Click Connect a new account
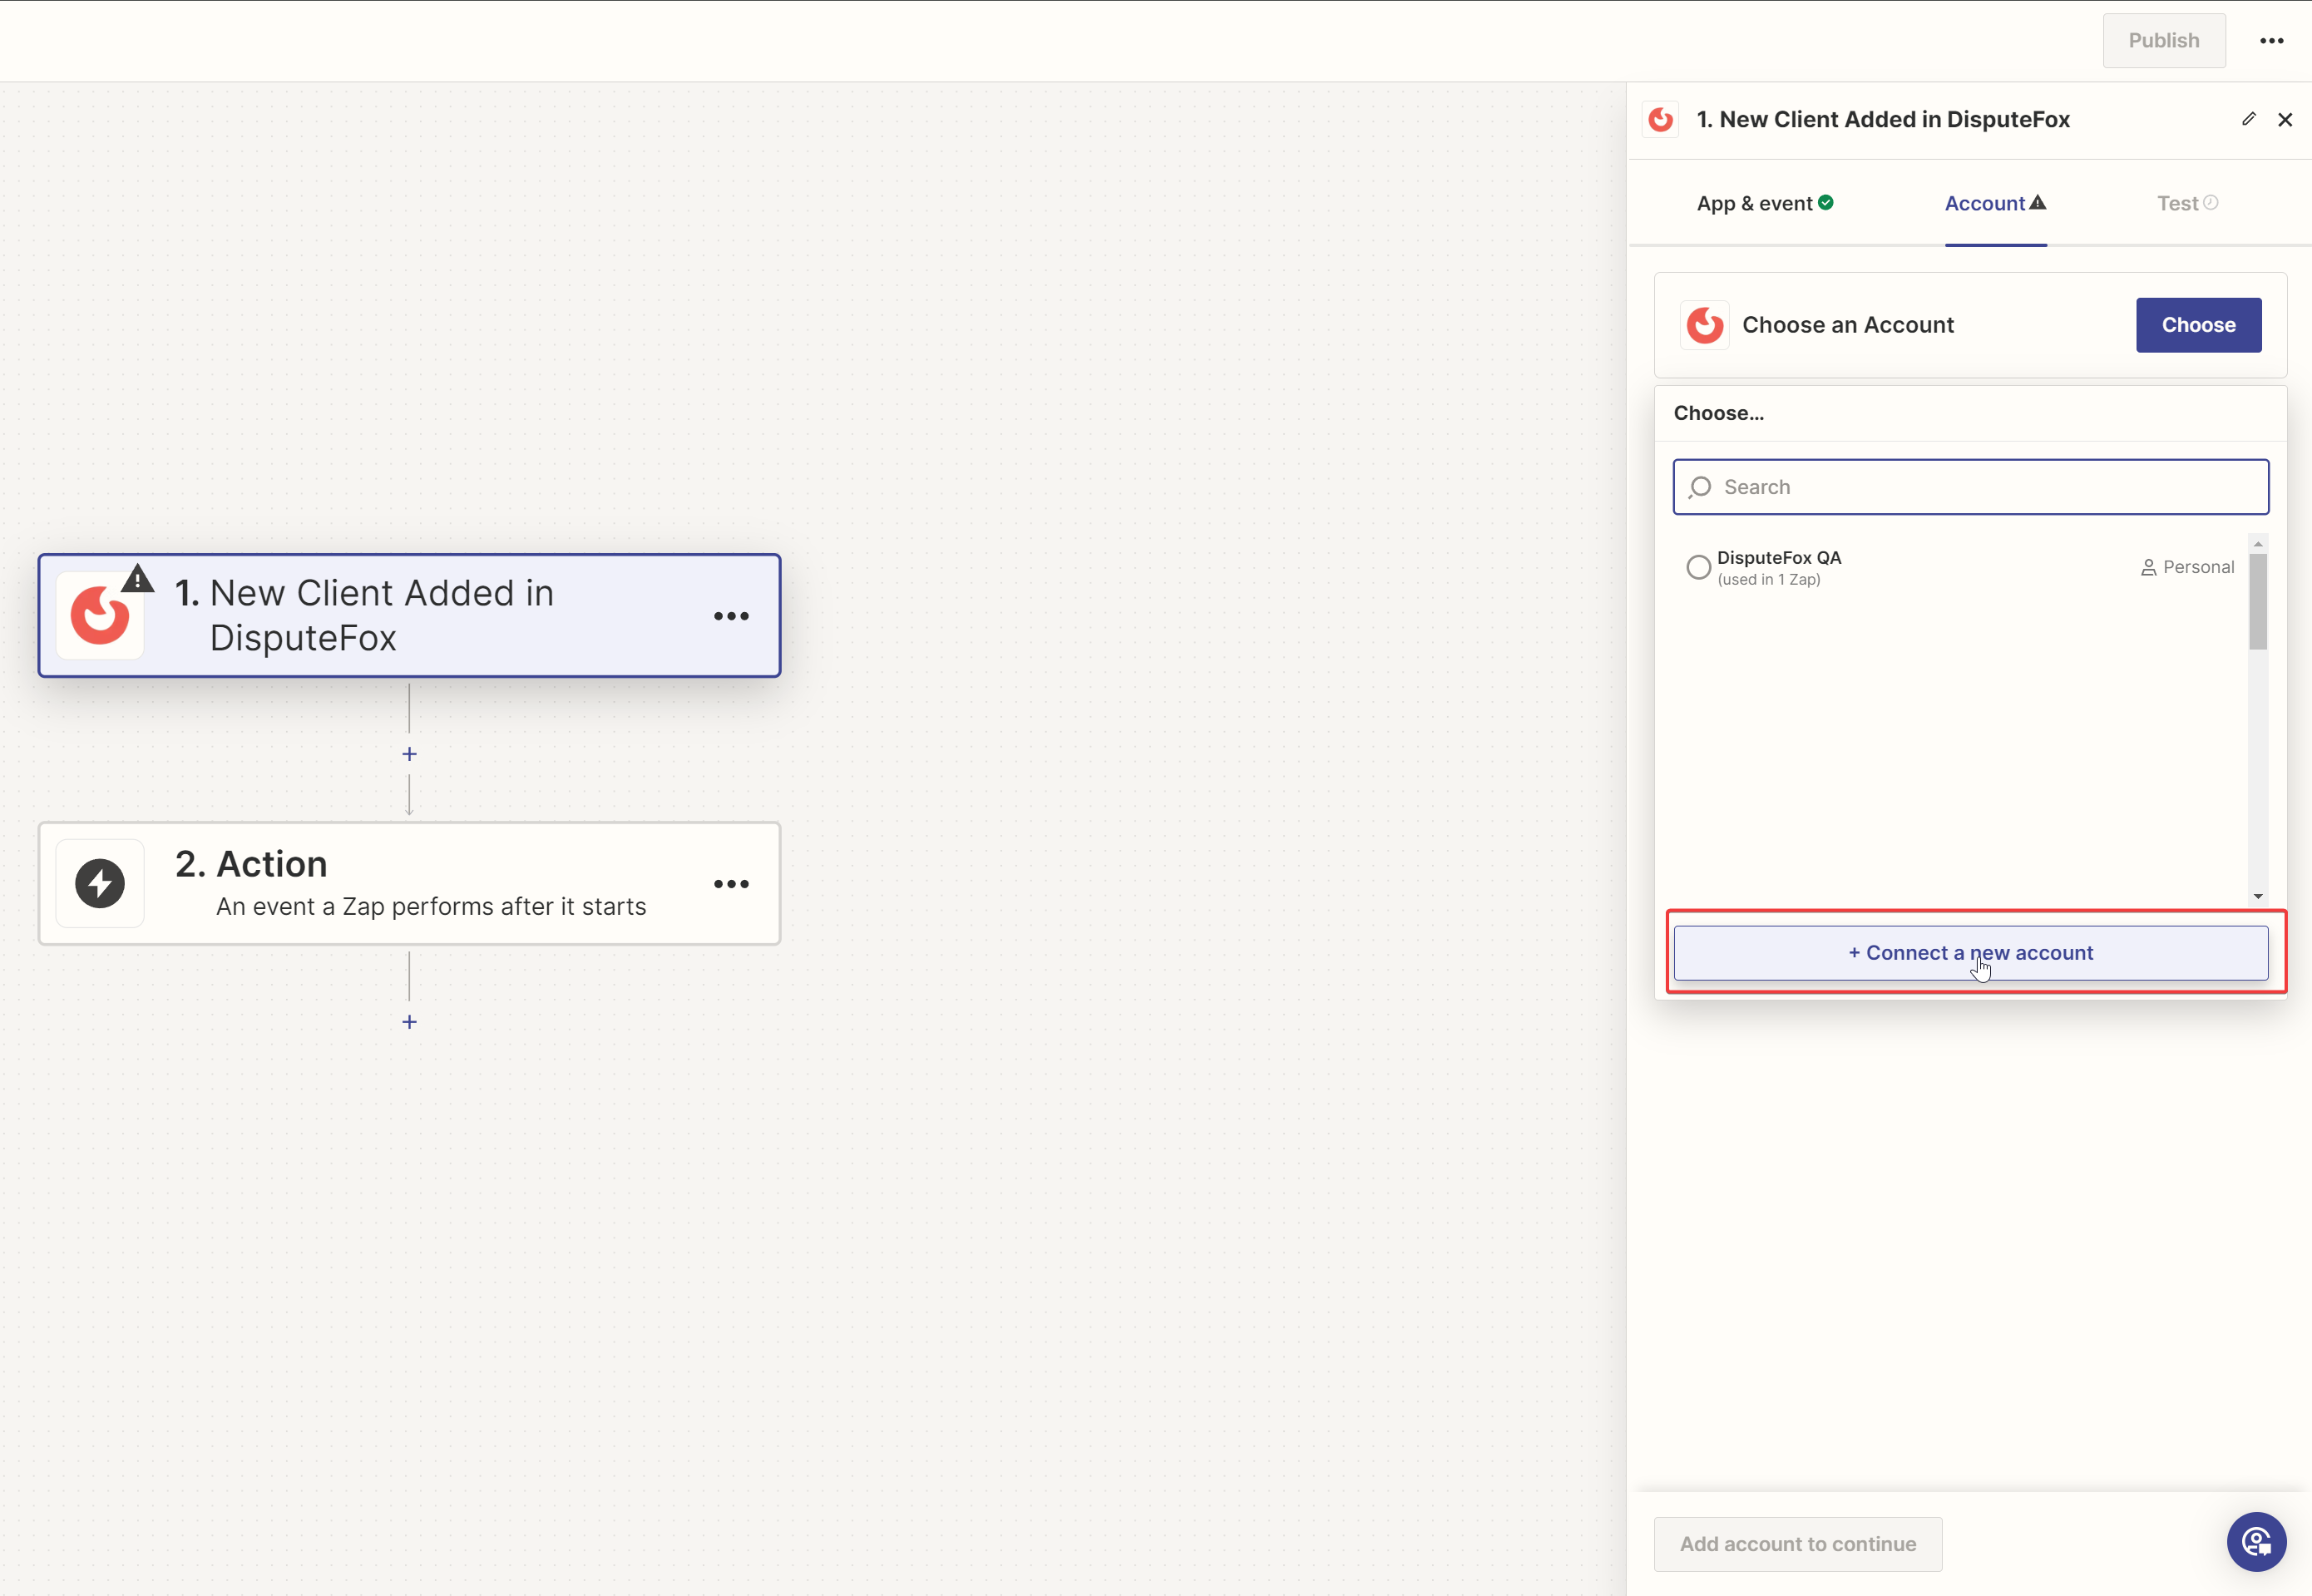Image resolution: width=2312 pixels, height=1596 pixels. pyautogui.click(x=1969, y=952)
